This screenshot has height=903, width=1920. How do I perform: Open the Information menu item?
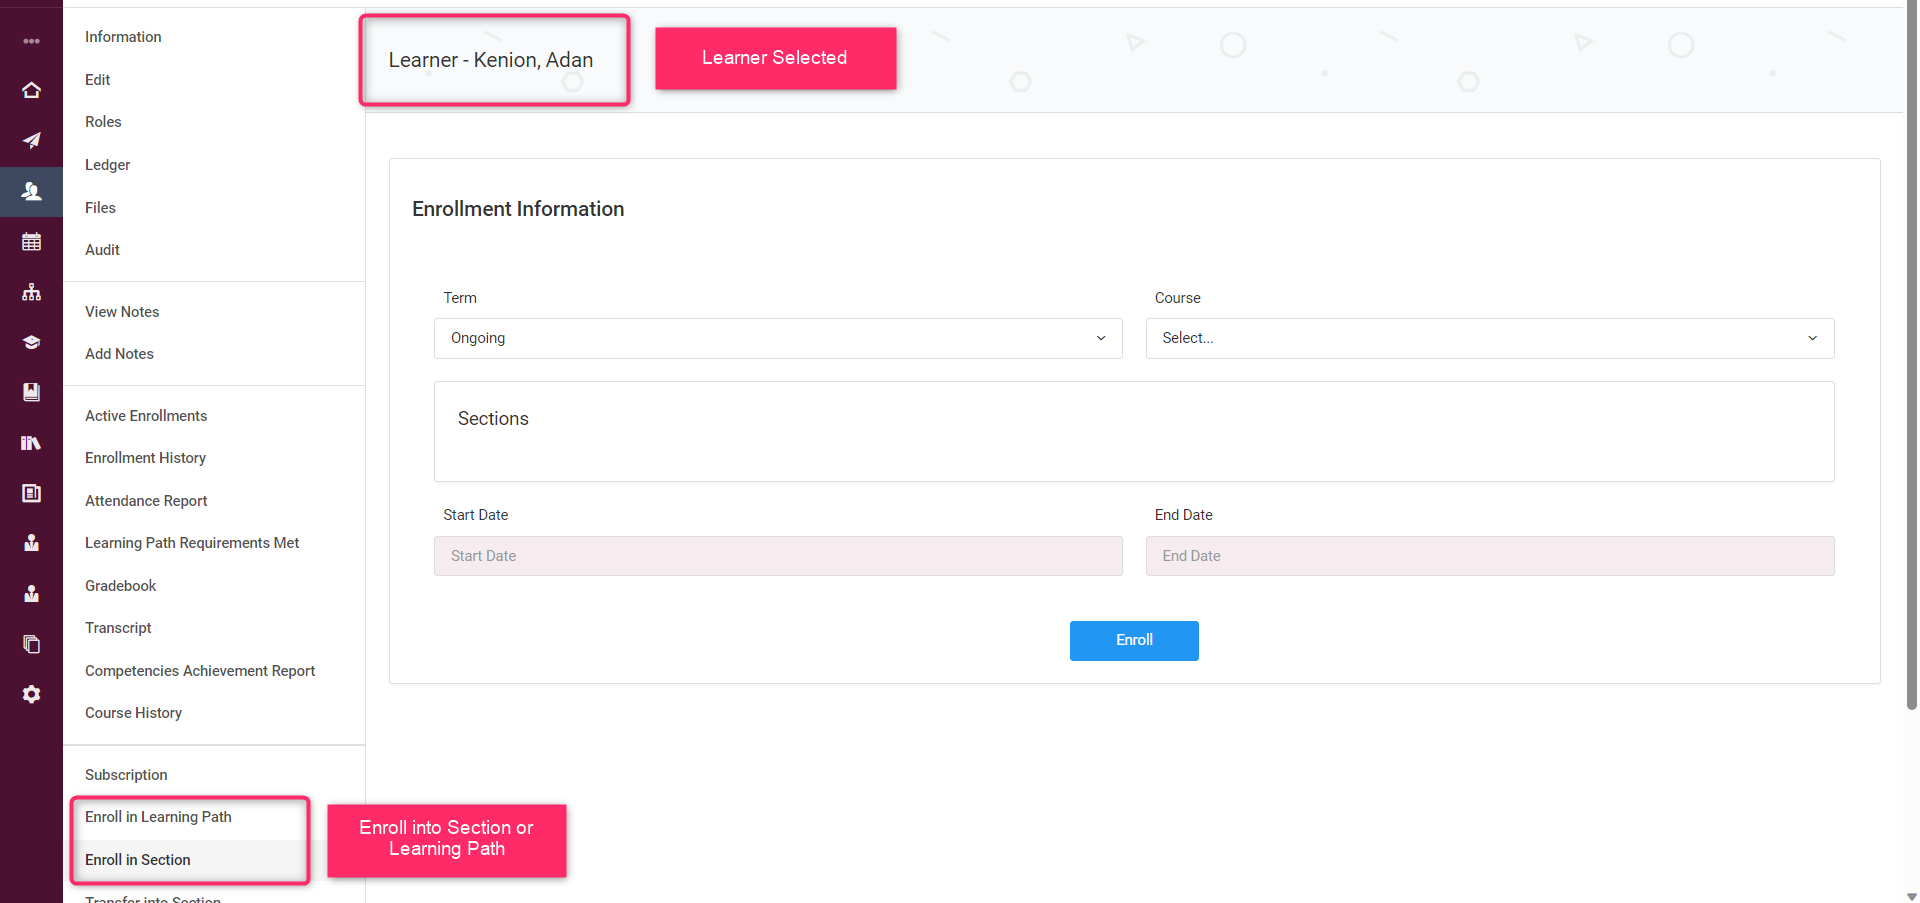point(123,37)
